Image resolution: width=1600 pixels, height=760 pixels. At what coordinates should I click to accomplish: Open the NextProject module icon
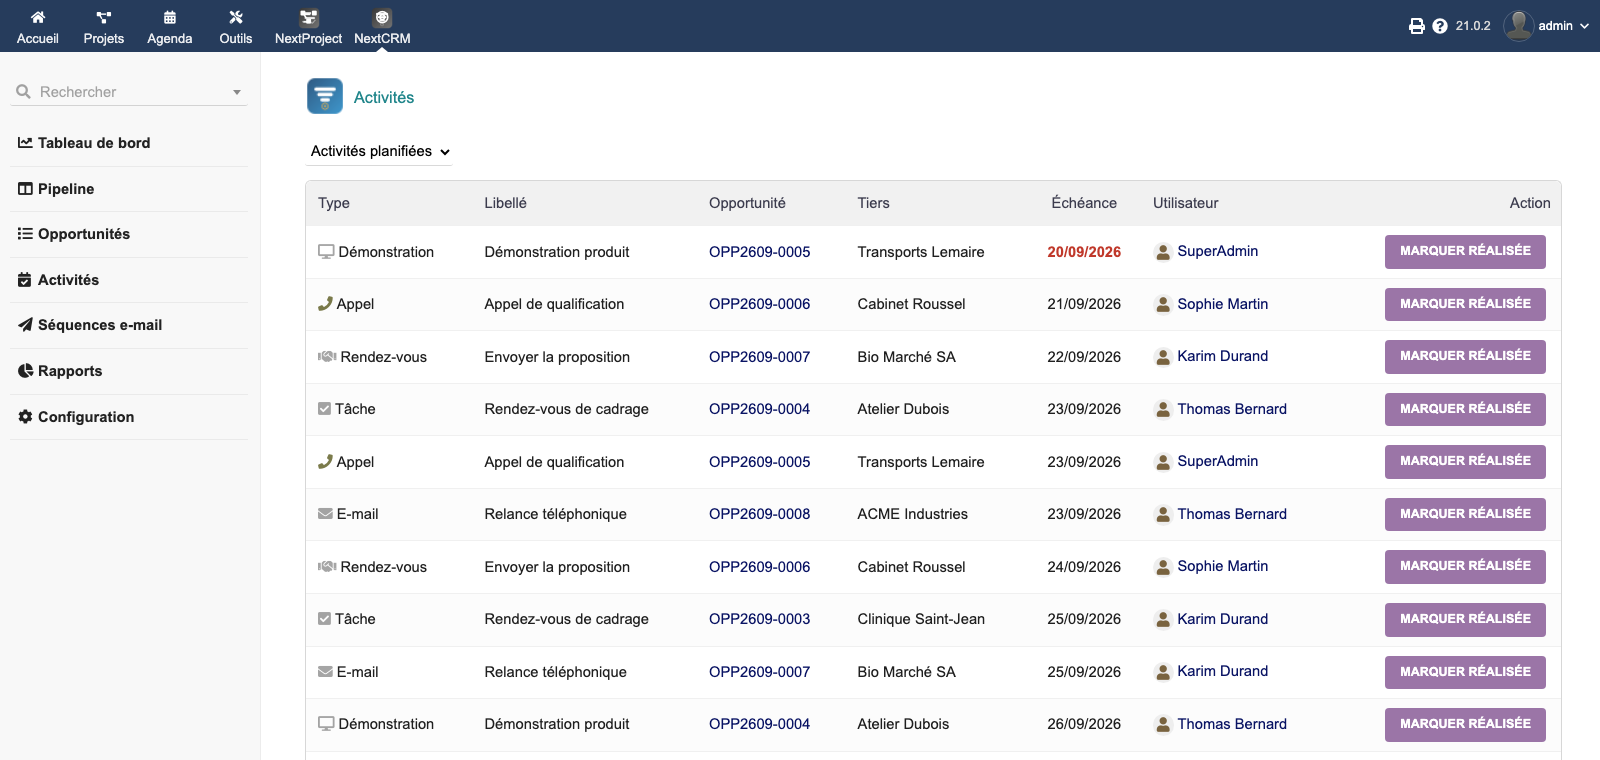click(308, 17)
